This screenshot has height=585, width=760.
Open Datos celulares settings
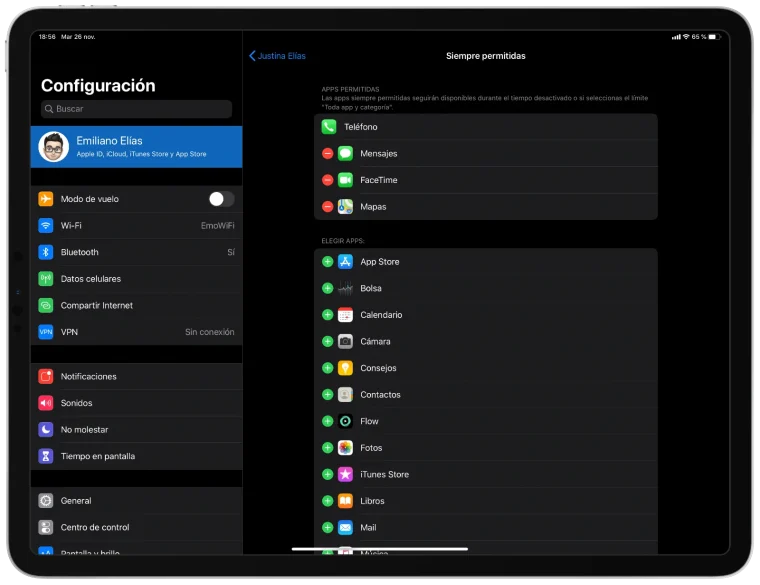pos(136,279)
